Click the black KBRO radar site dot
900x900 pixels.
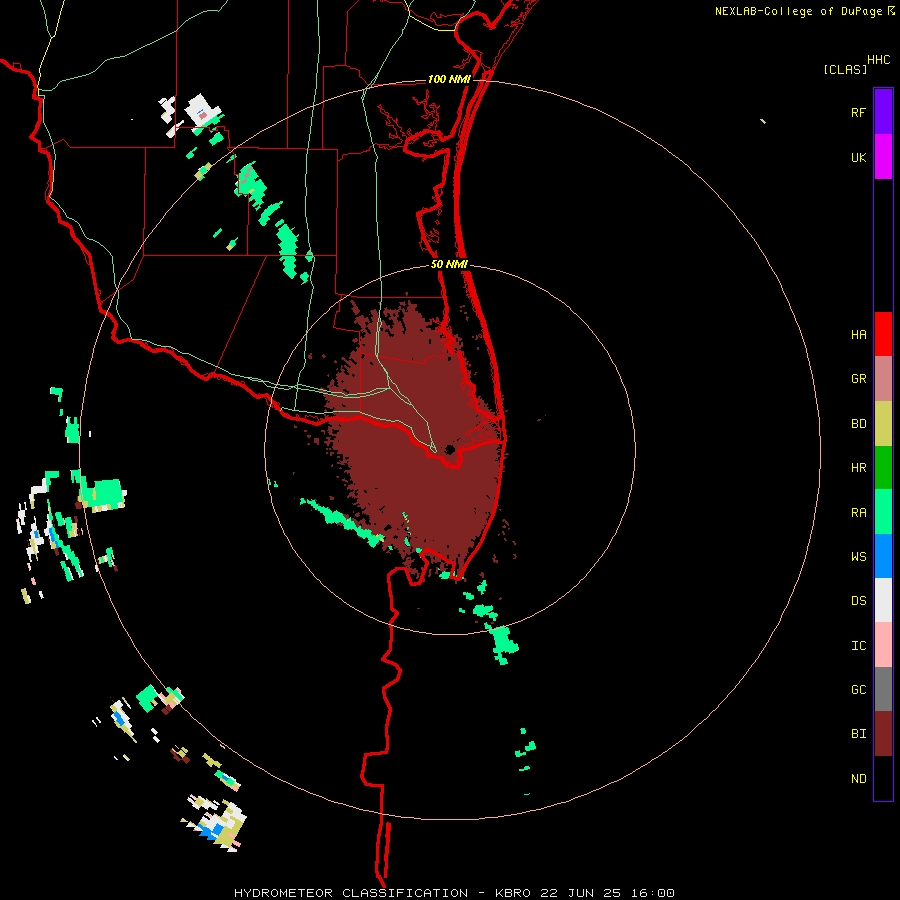pyautogui.click(x=450, y=449)
